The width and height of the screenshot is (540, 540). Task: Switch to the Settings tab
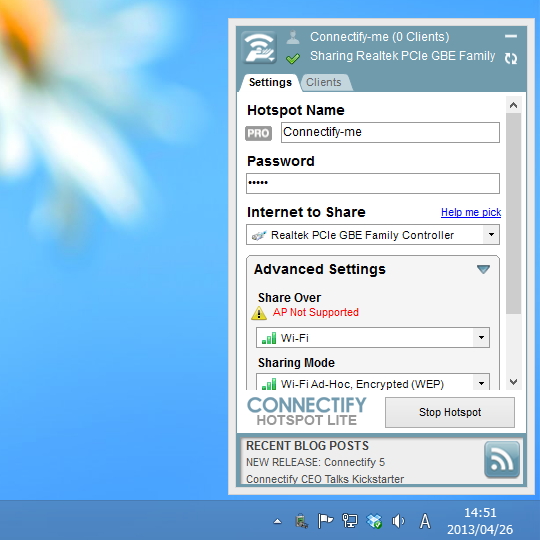[270, 83]
